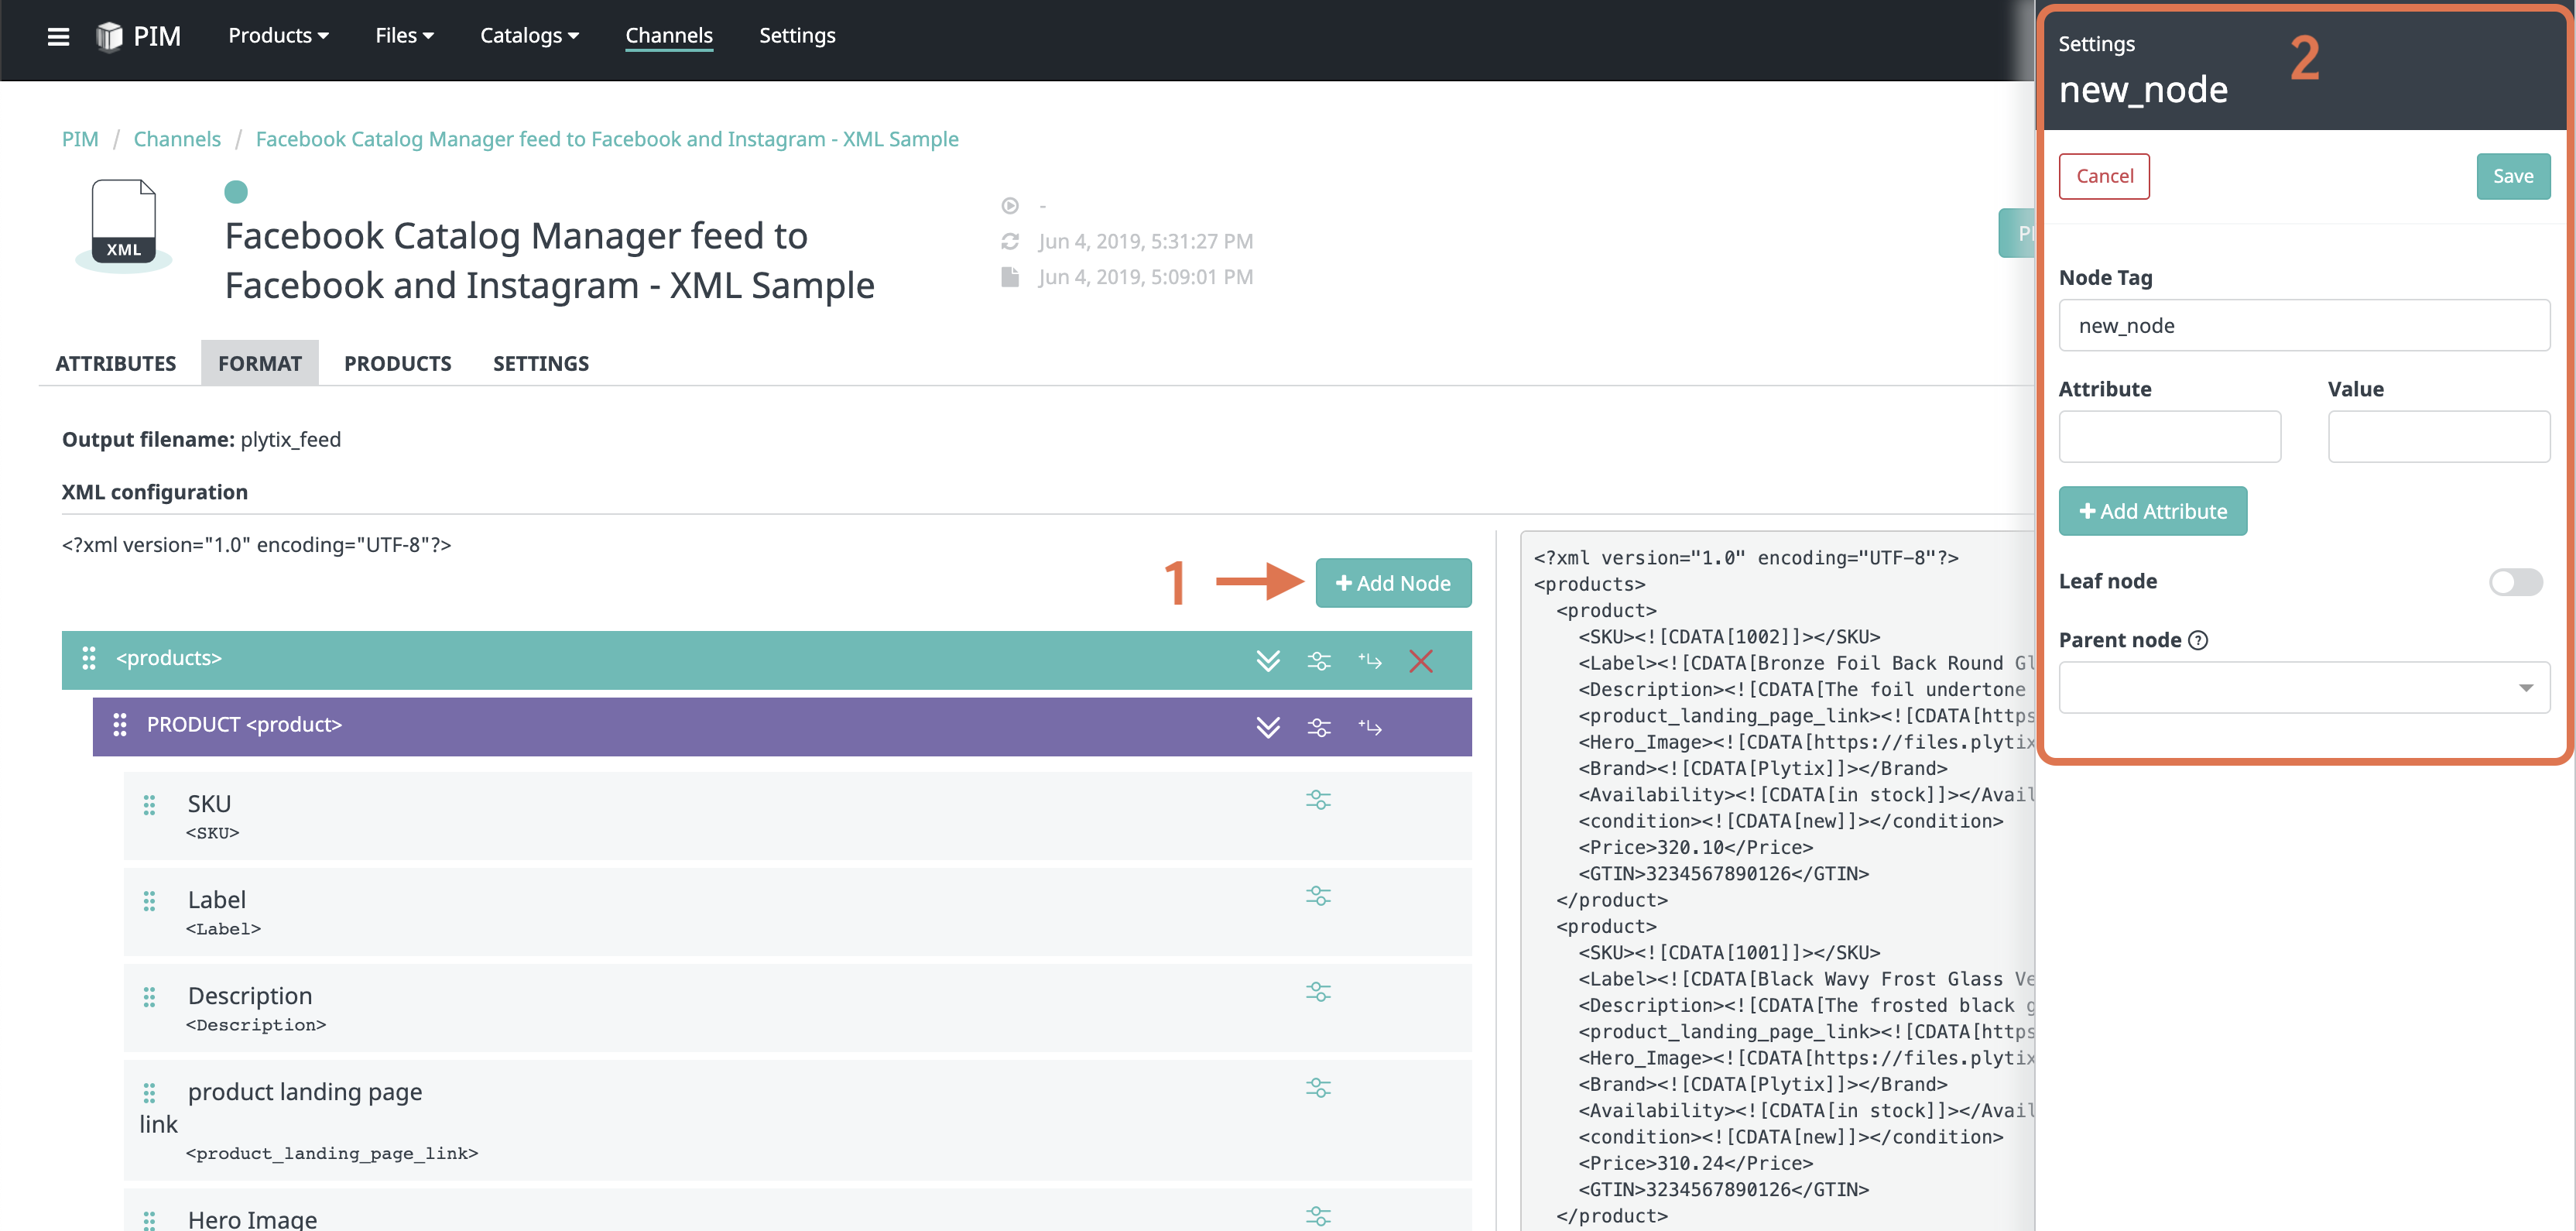Click the teal channel status dot
This screenshot has width=2576, height=1231.
236,192
